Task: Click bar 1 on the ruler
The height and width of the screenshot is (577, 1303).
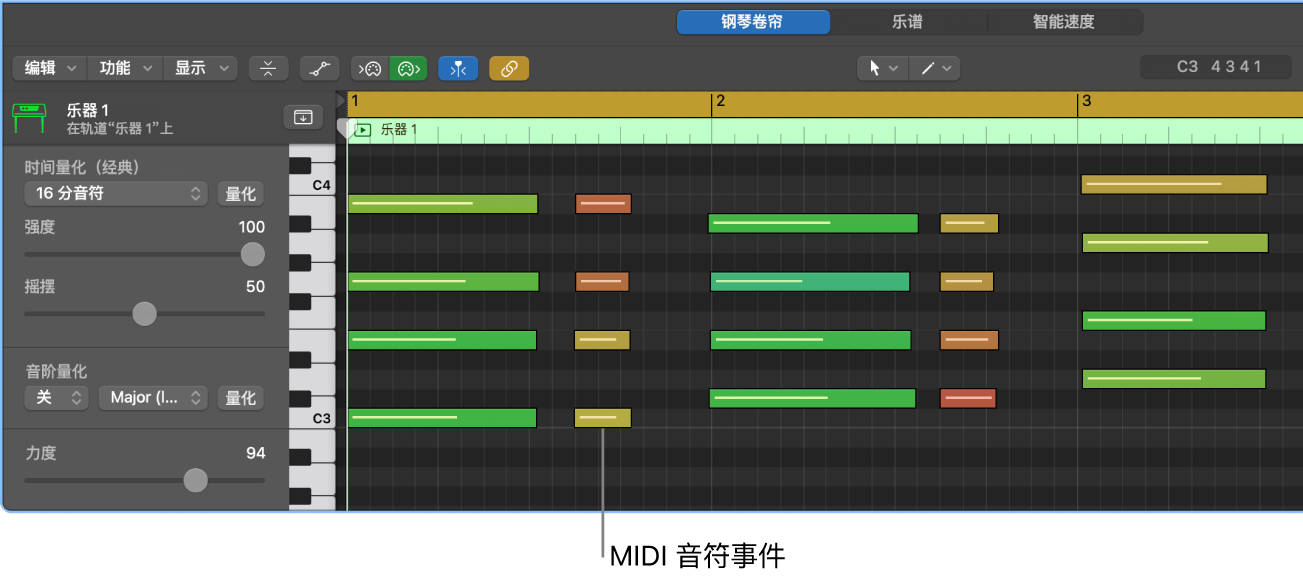Action: [355, 101]
